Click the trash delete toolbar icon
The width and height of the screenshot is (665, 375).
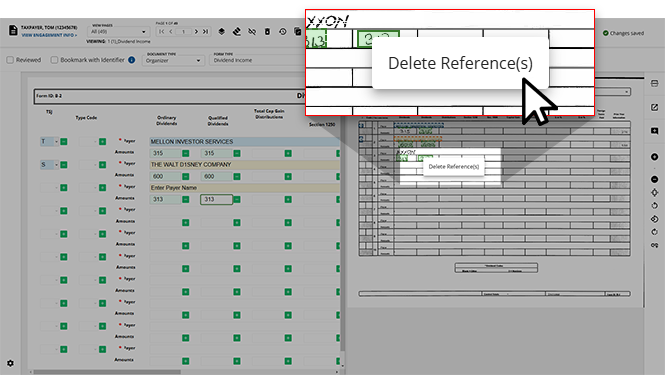pyautogui.click(x=267, y=31)
